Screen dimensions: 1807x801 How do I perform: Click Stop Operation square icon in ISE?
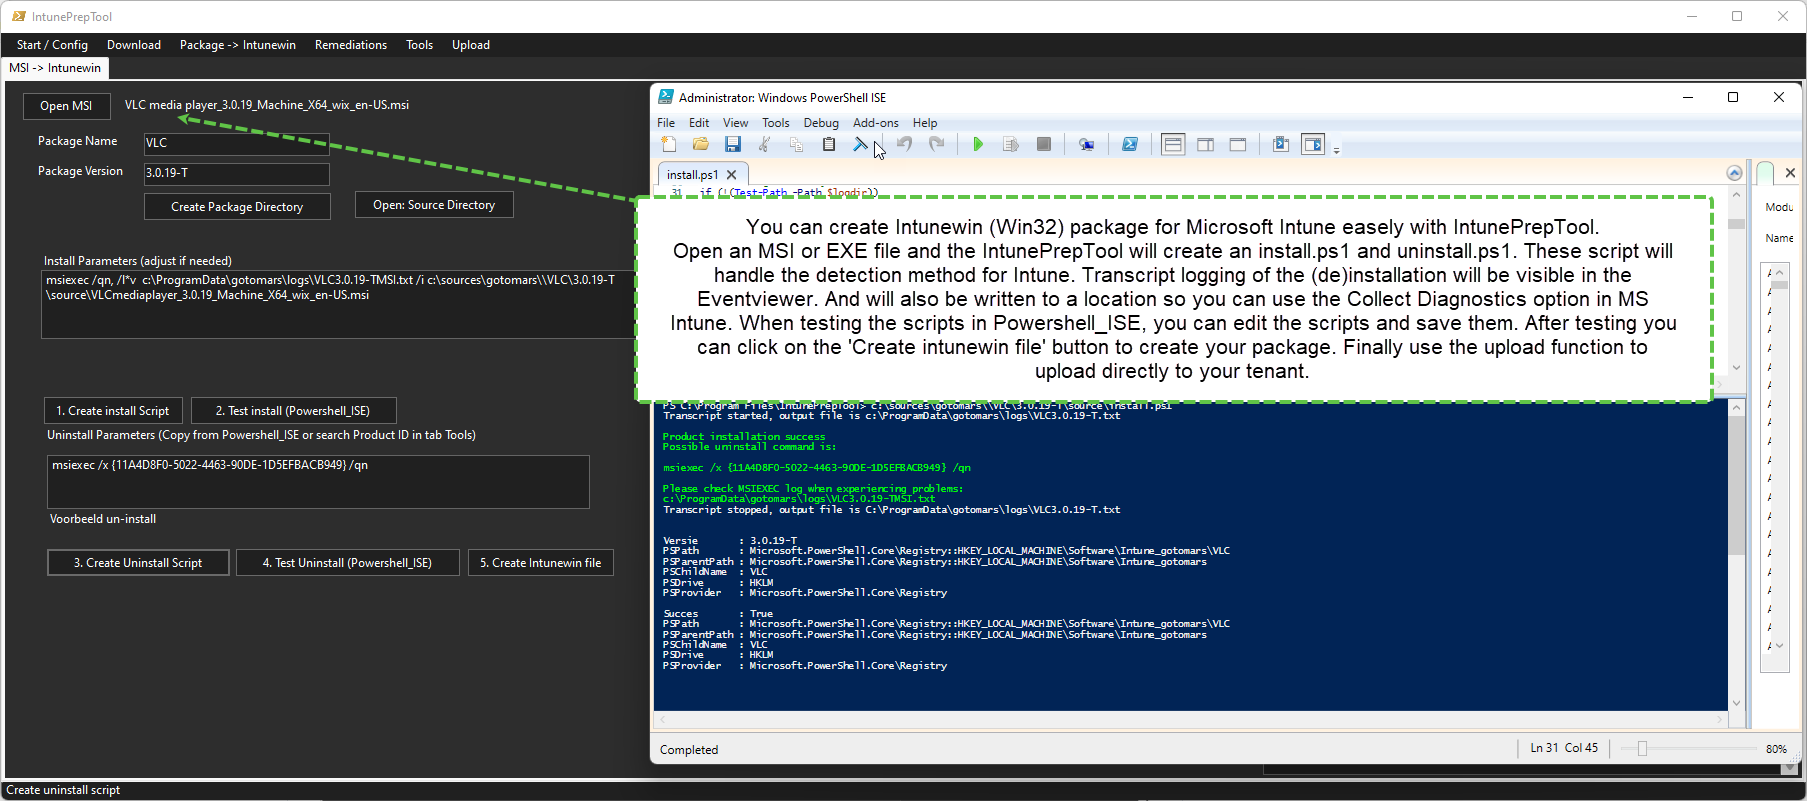pos(1044,145)
